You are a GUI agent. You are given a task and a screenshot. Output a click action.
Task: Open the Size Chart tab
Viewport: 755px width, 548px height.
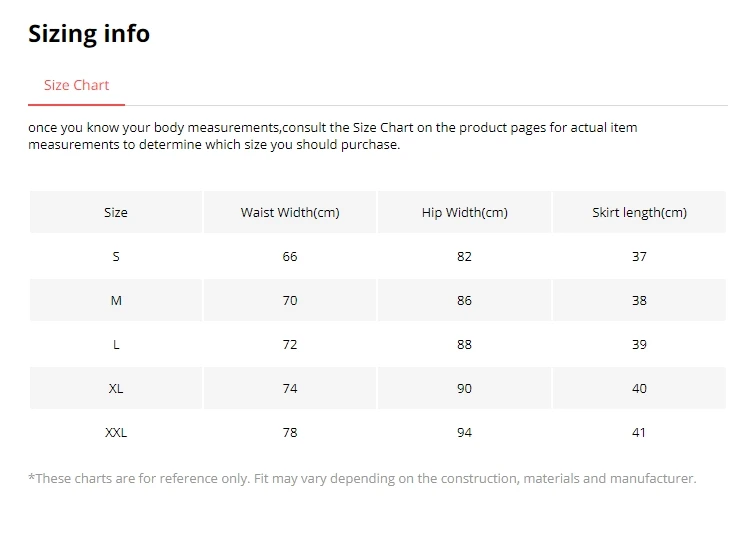tap(76, 85)
